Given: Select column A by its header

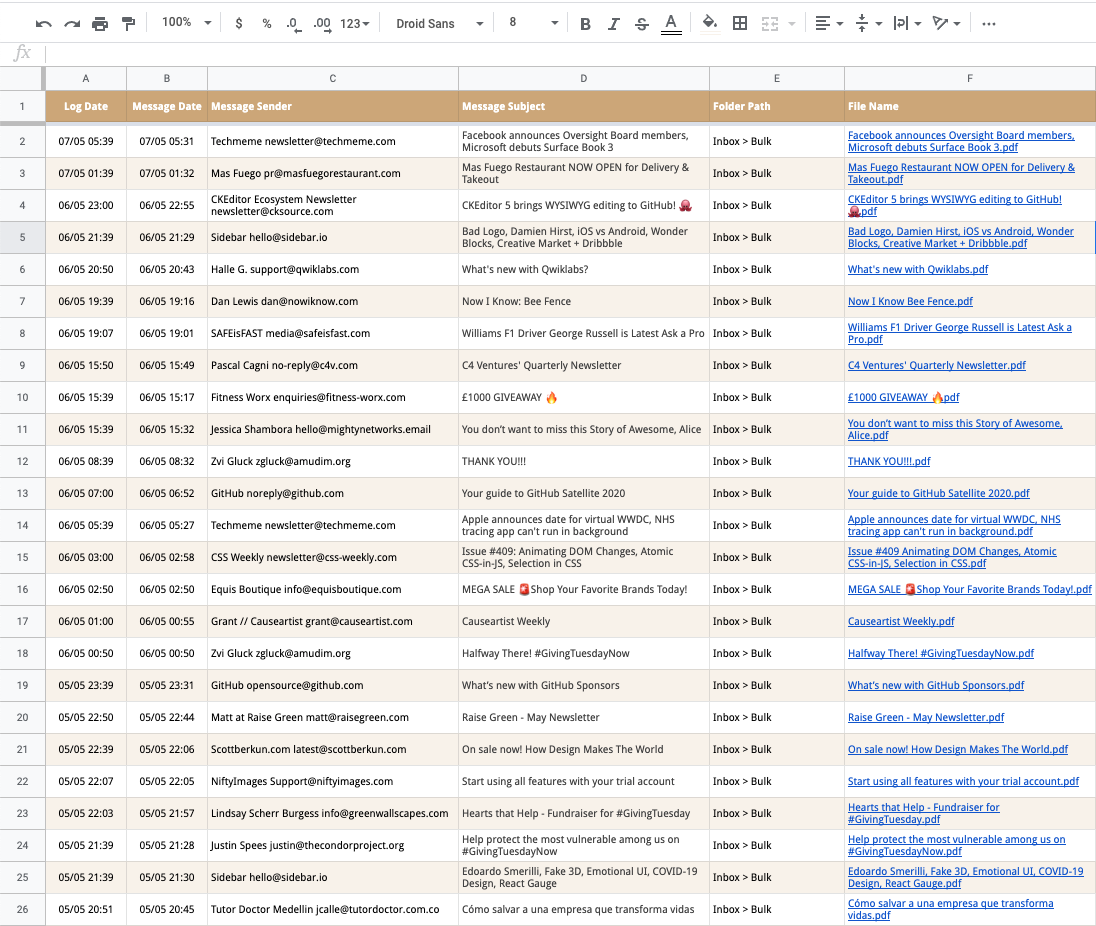Looking at the screenshot, I should coord(86,79).
